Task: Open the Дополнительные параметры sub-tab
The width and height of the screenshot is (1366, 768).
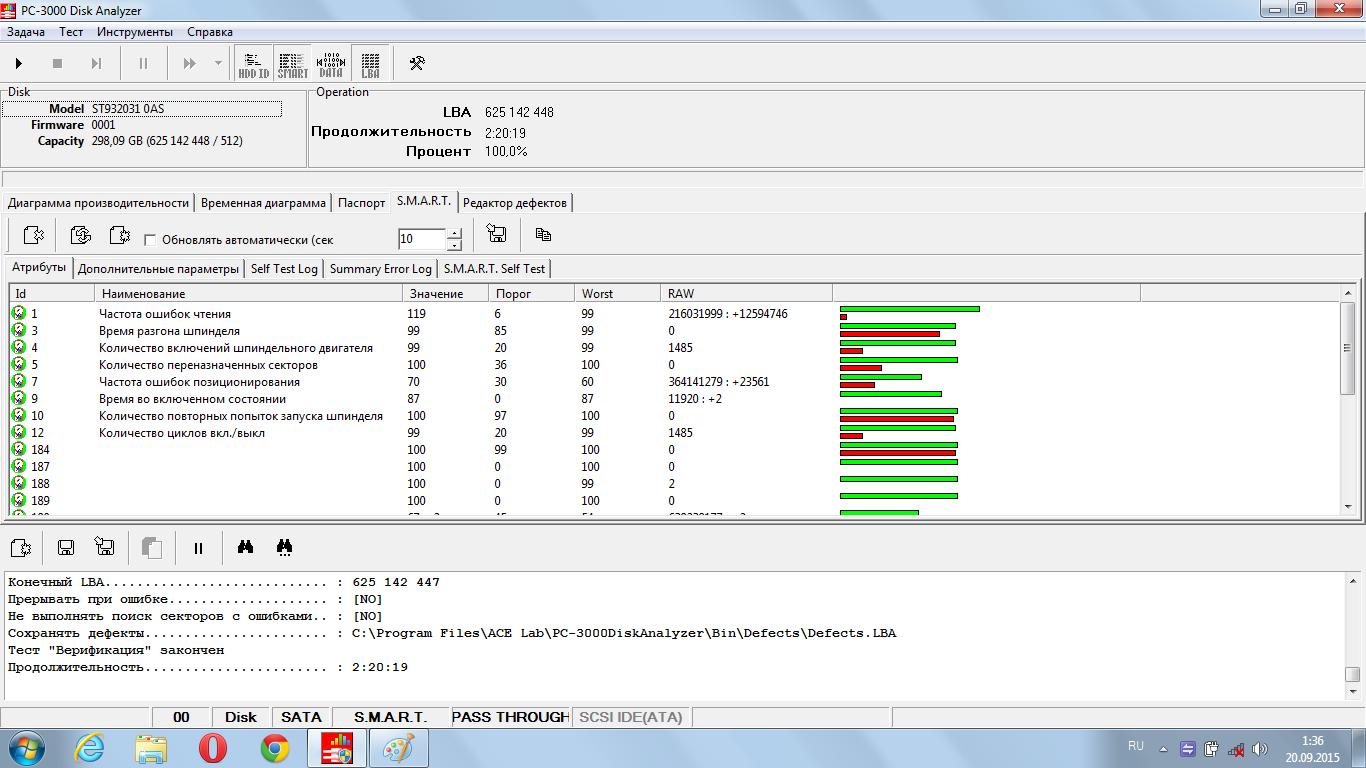Action: click(x=159, y=269)
